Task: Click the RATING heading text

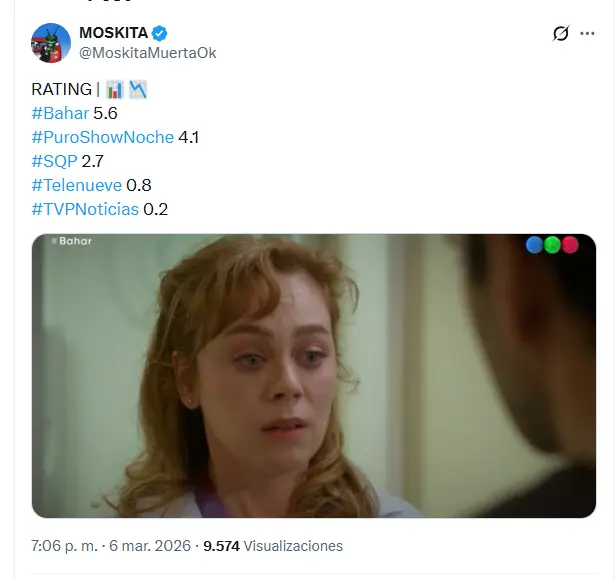Action: pyautogui.click(x=62, y=89)
